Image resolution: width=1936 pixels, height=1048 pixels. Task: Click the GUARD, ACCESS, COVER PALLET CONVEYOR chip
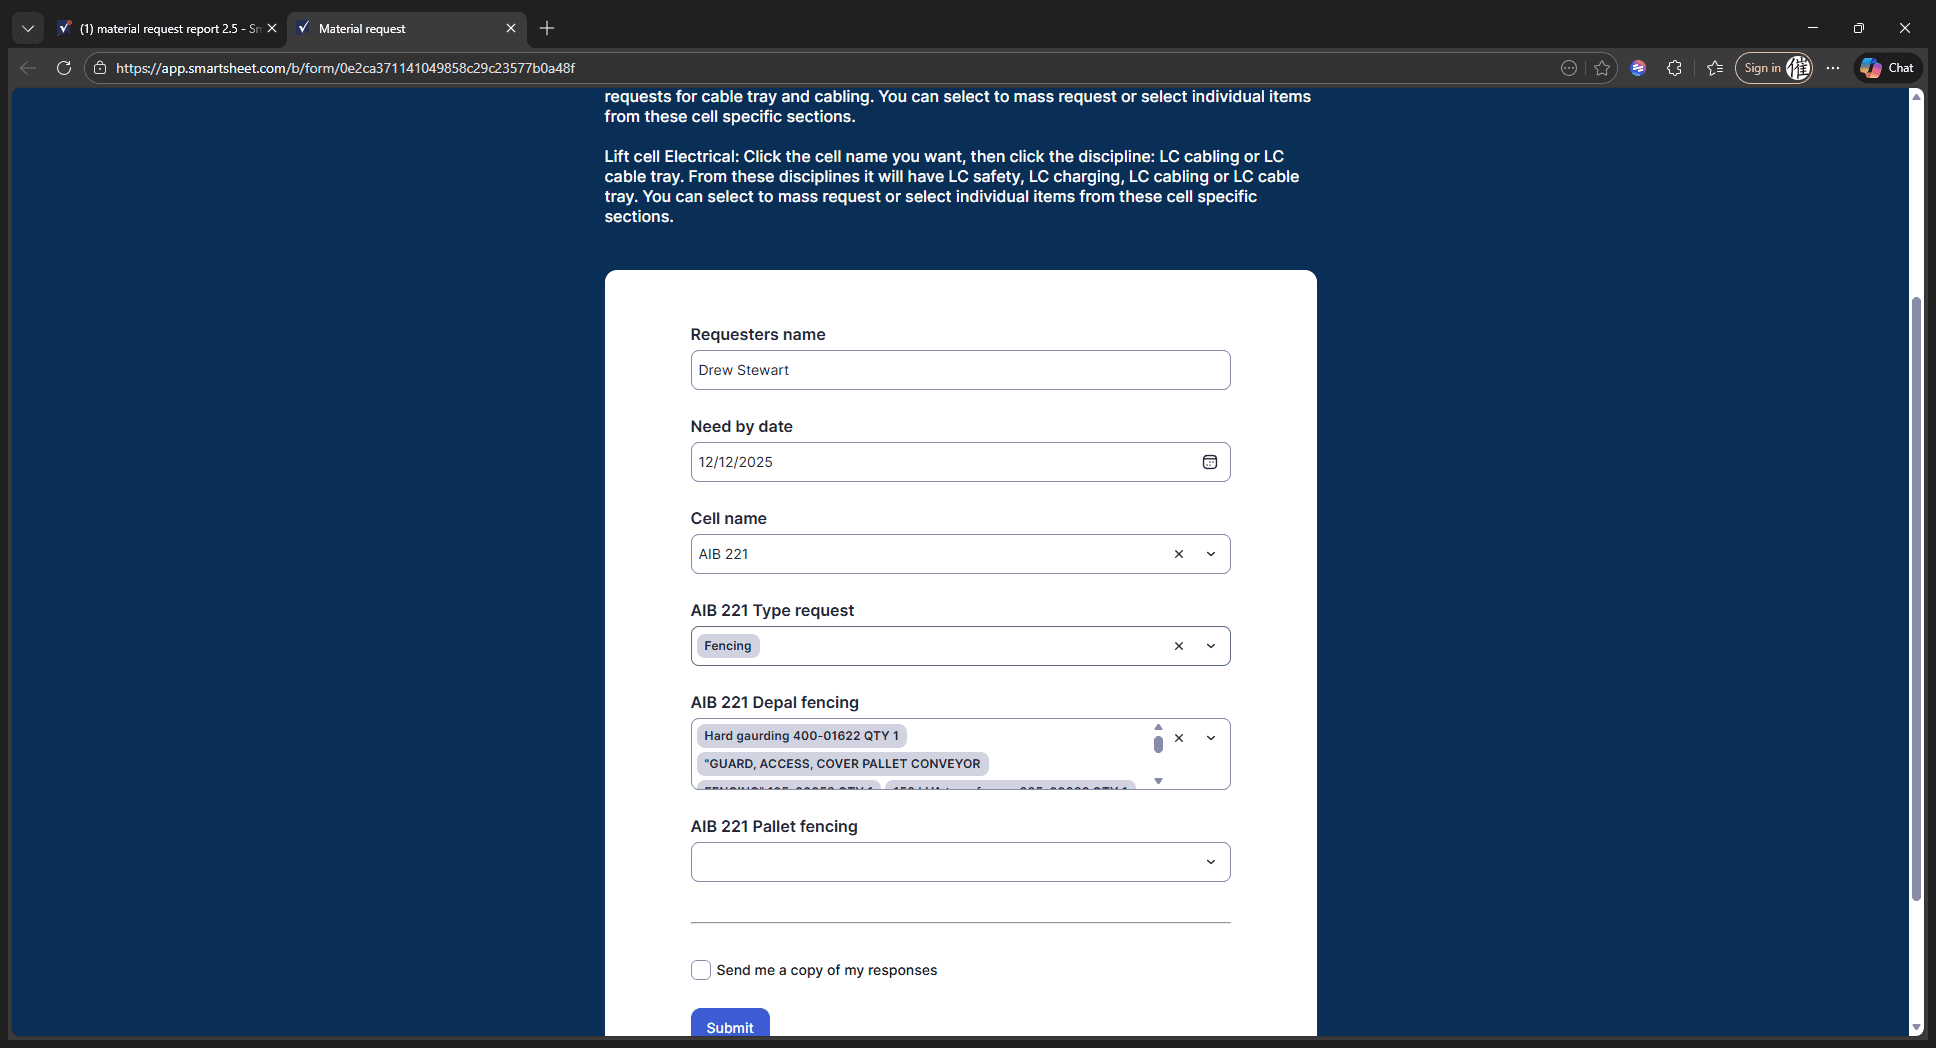point(842,764)
